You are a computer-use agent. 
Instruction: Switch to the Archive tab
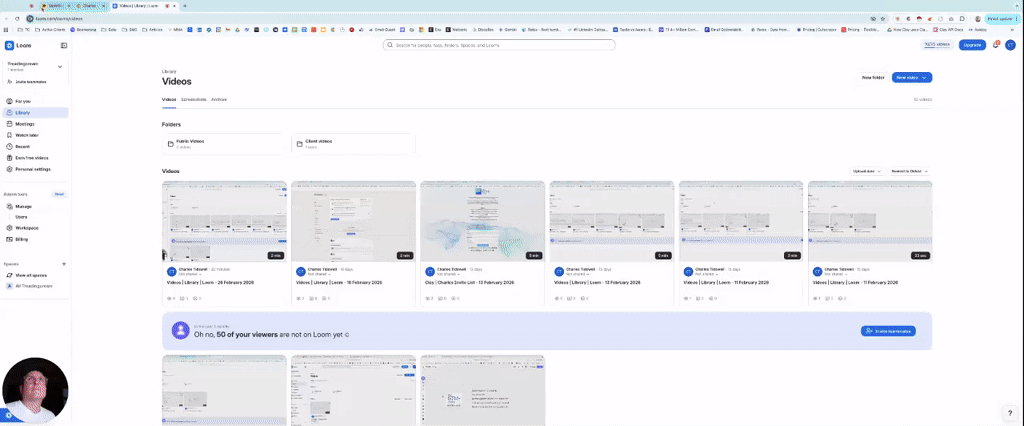(219, 99)
